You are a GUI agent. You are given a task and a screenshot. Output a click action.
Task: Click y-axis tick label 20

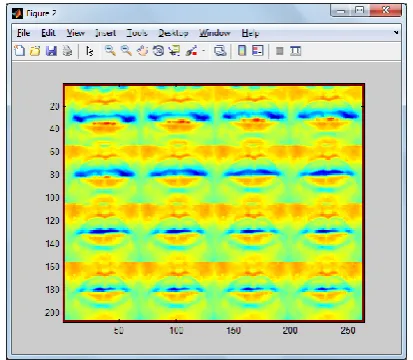tap(55, 106)
